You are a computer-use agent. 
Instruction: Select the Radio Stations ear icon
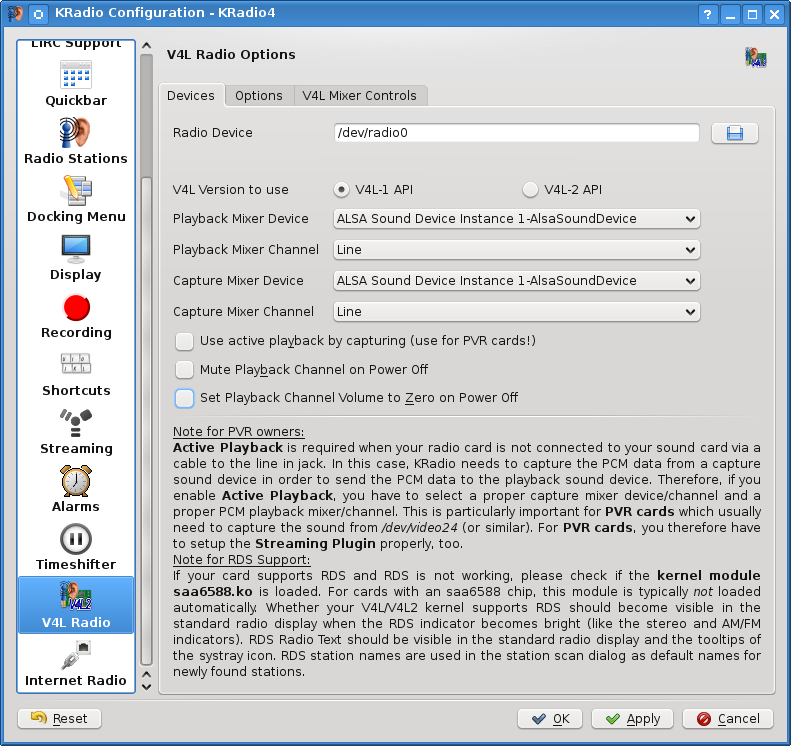76,132
